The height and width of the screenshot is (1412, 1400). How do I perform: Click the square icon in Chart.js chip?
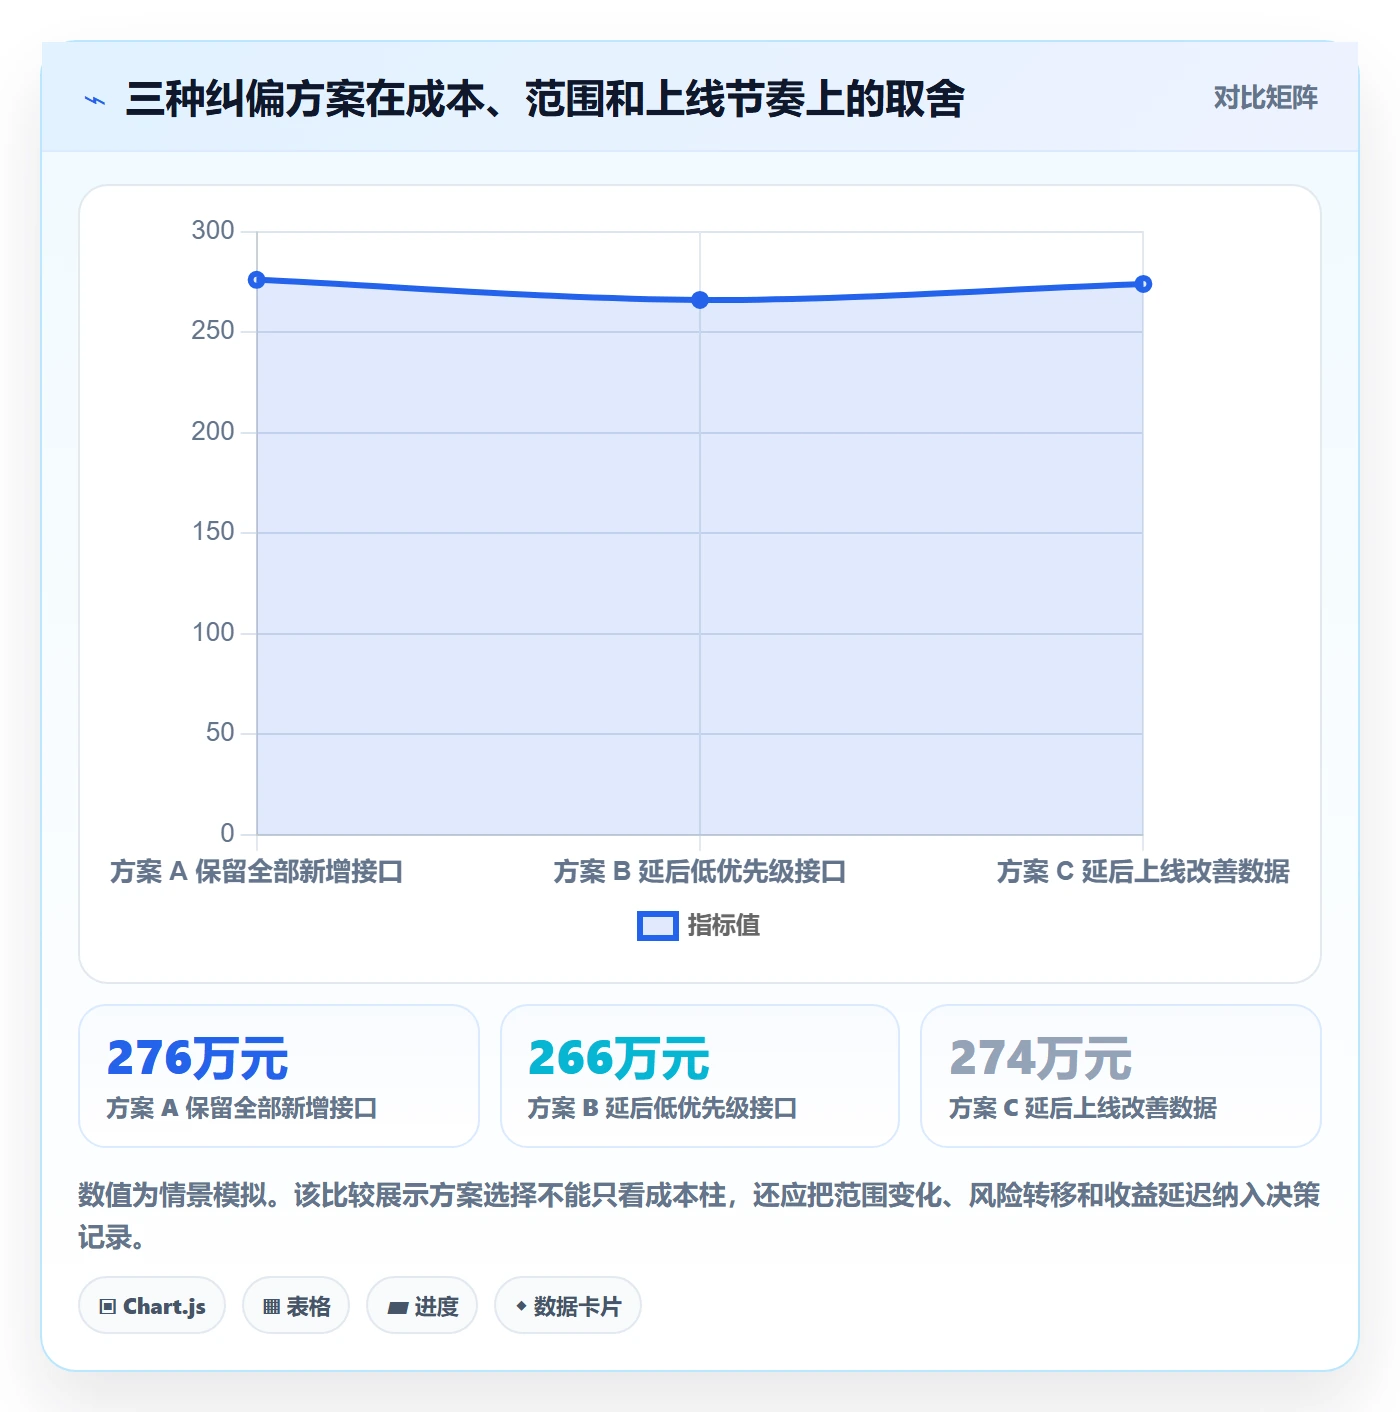108,1306
